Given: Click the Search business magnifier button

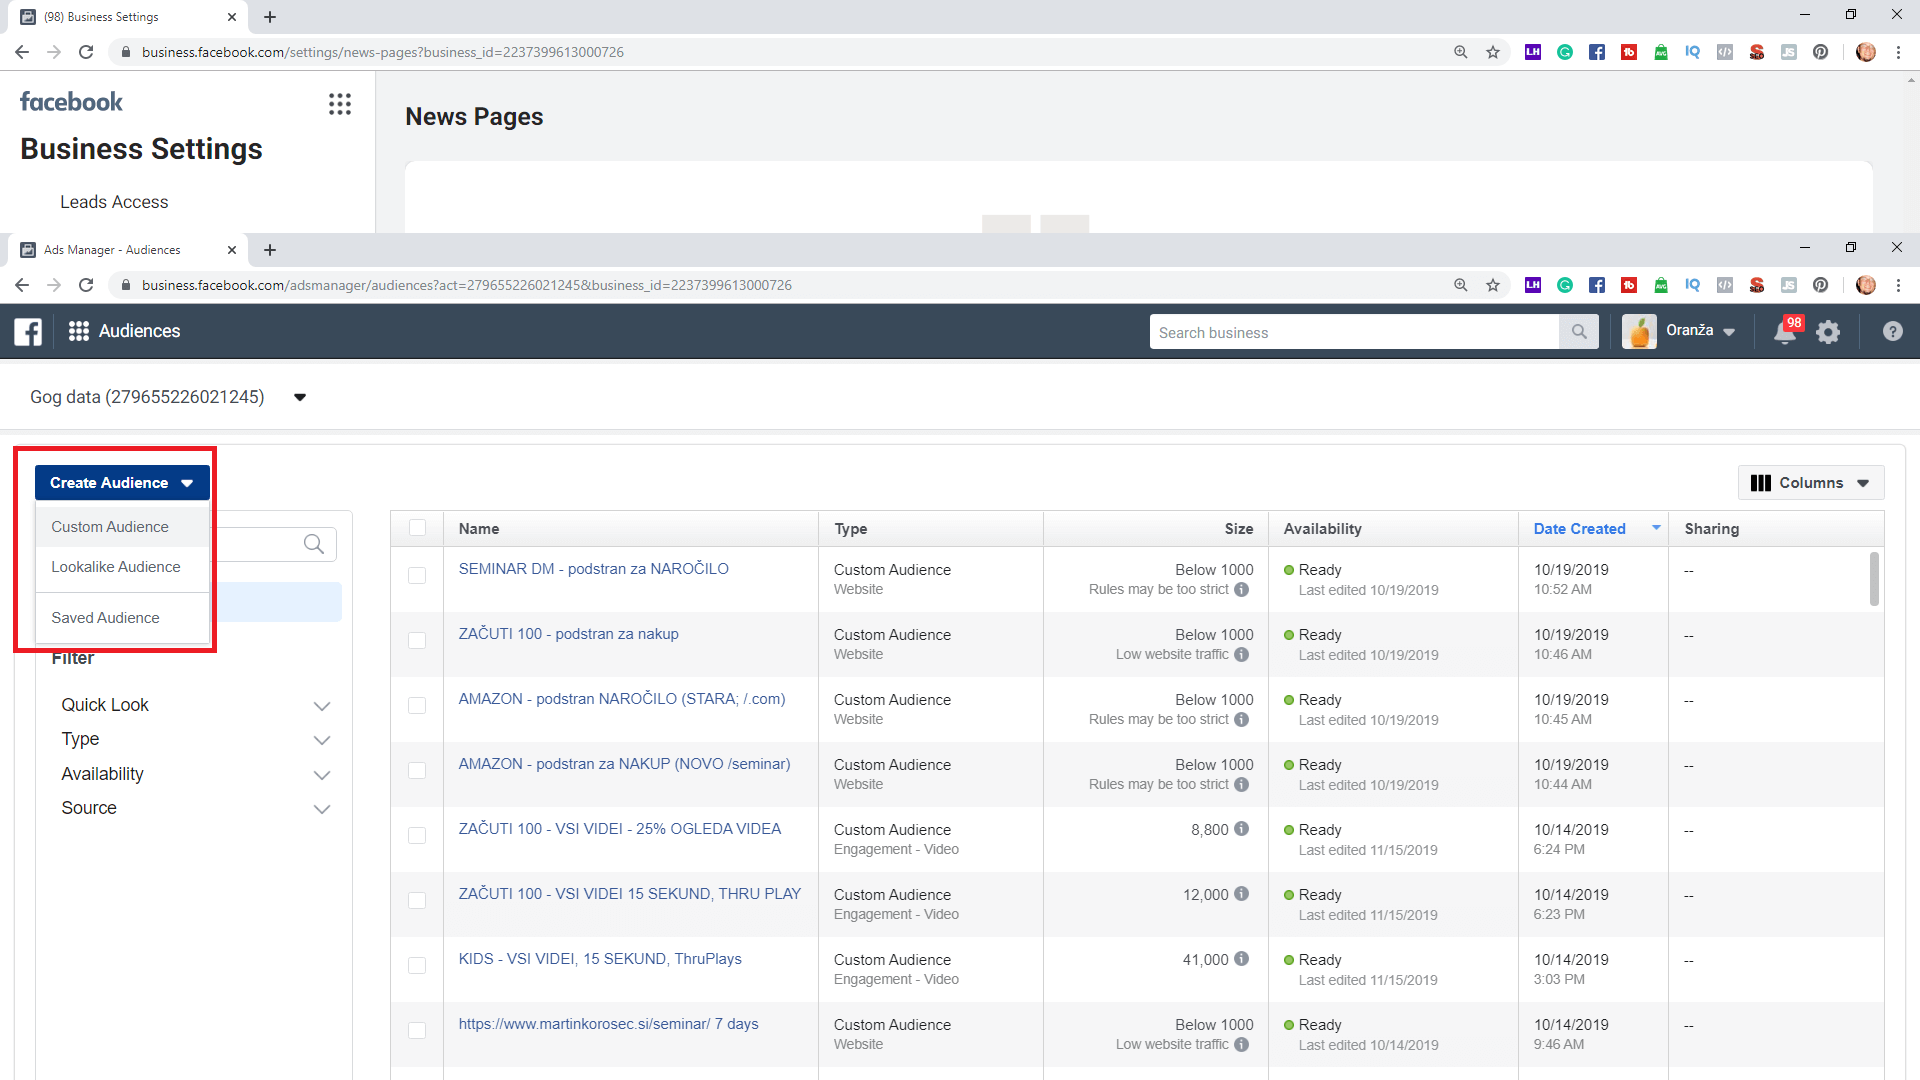Looking at the screenshot, I should click(x=1579, y=332).
